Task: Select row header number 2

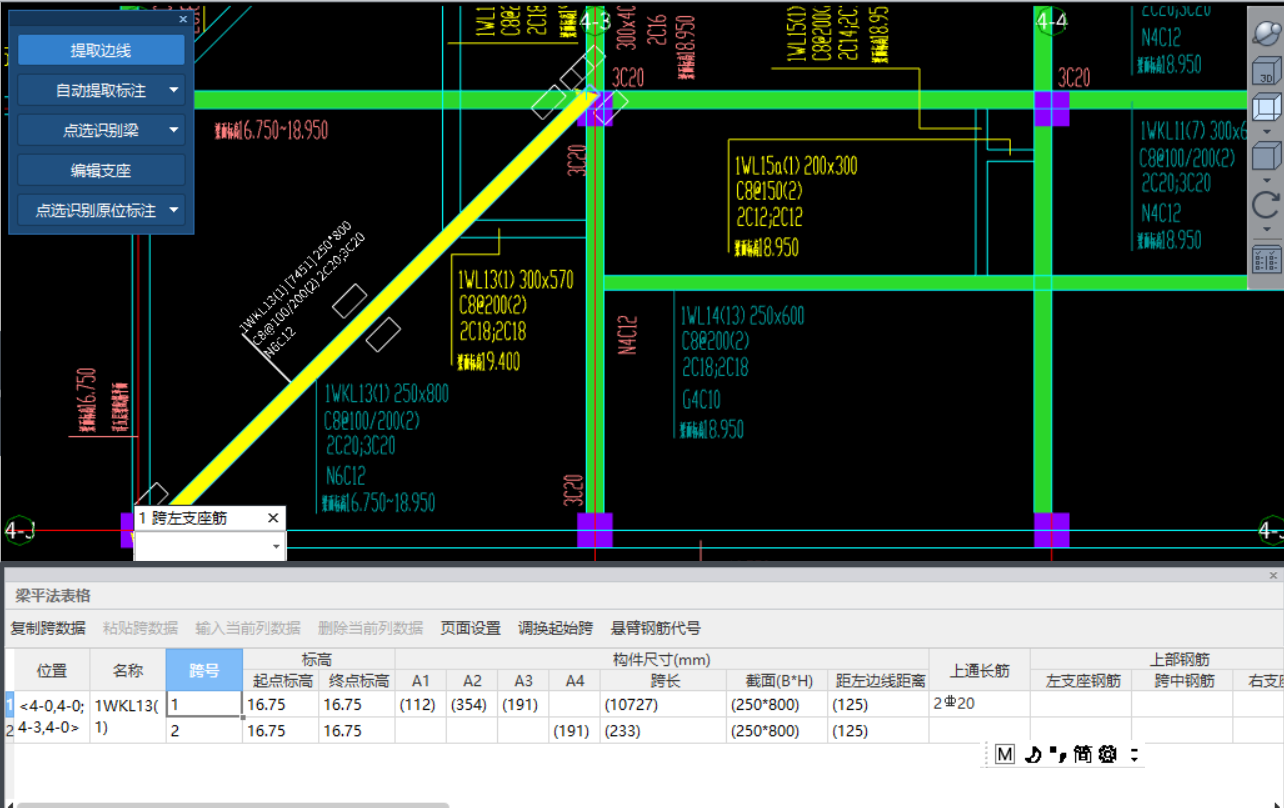Action: [x=8, y=730]
